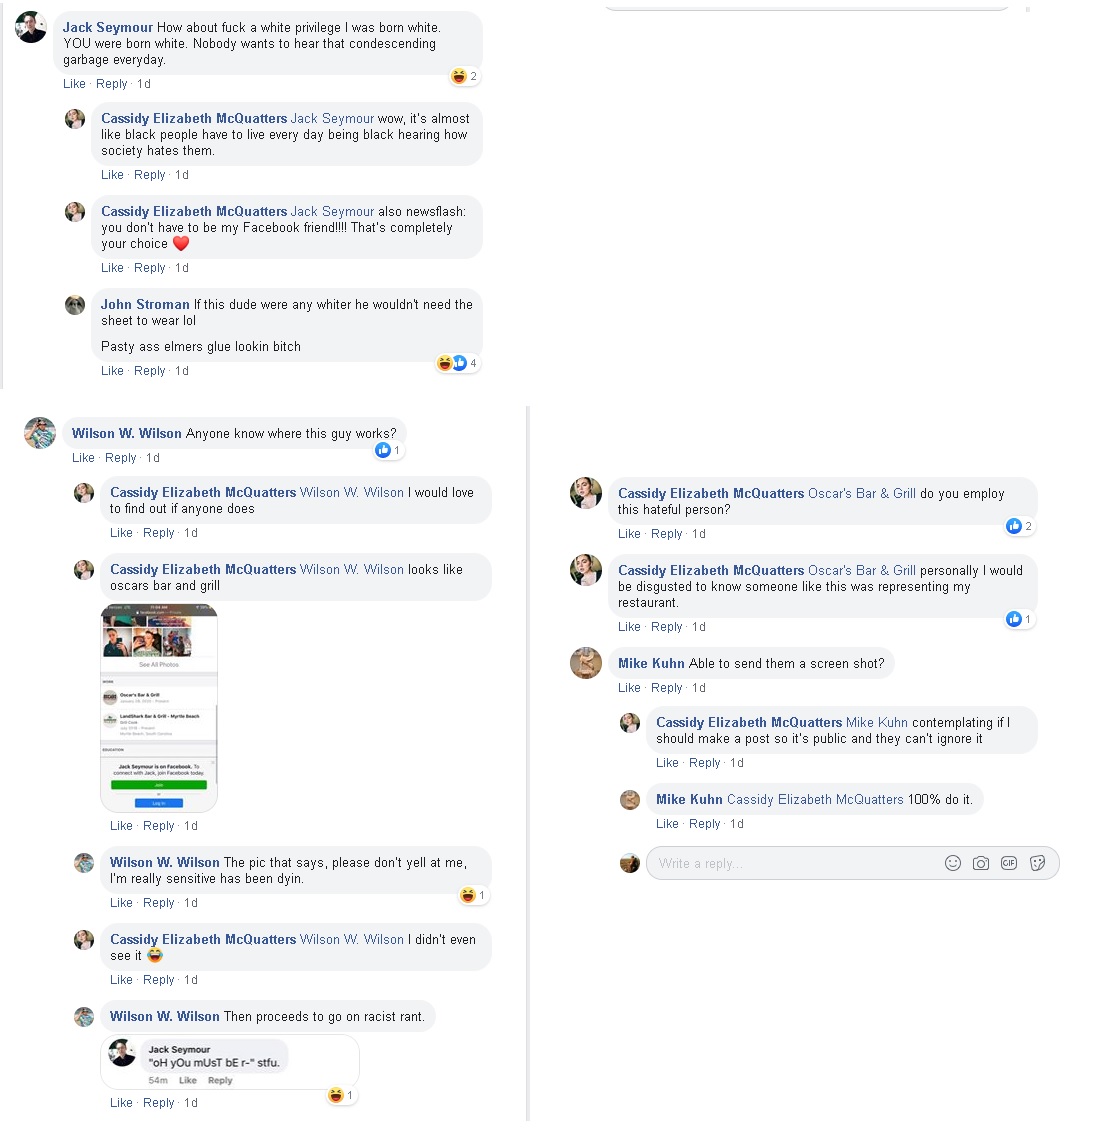Open the embedded Jack Seymour comment screenshot

point(230,1062)
